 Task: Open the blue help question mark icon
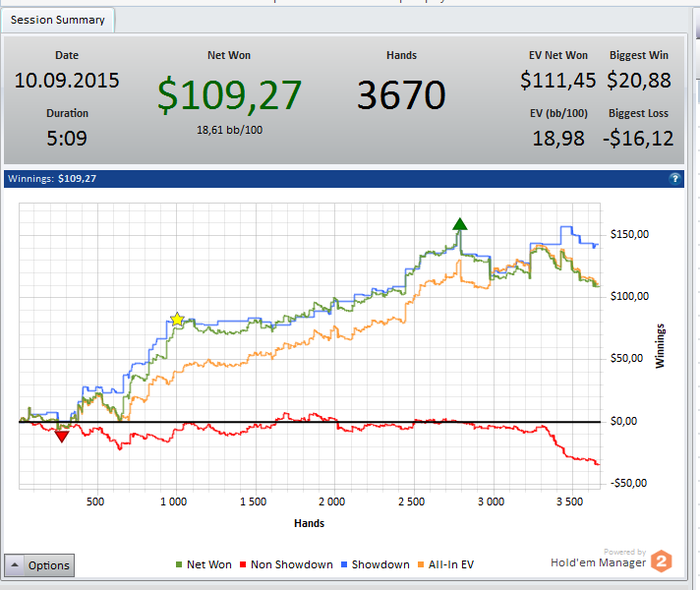pos(675,179)
